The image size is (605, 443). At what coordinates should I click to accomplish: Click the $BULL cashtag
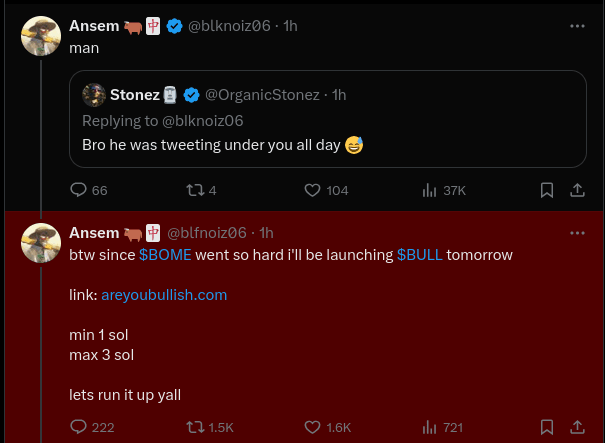point(419,255)
